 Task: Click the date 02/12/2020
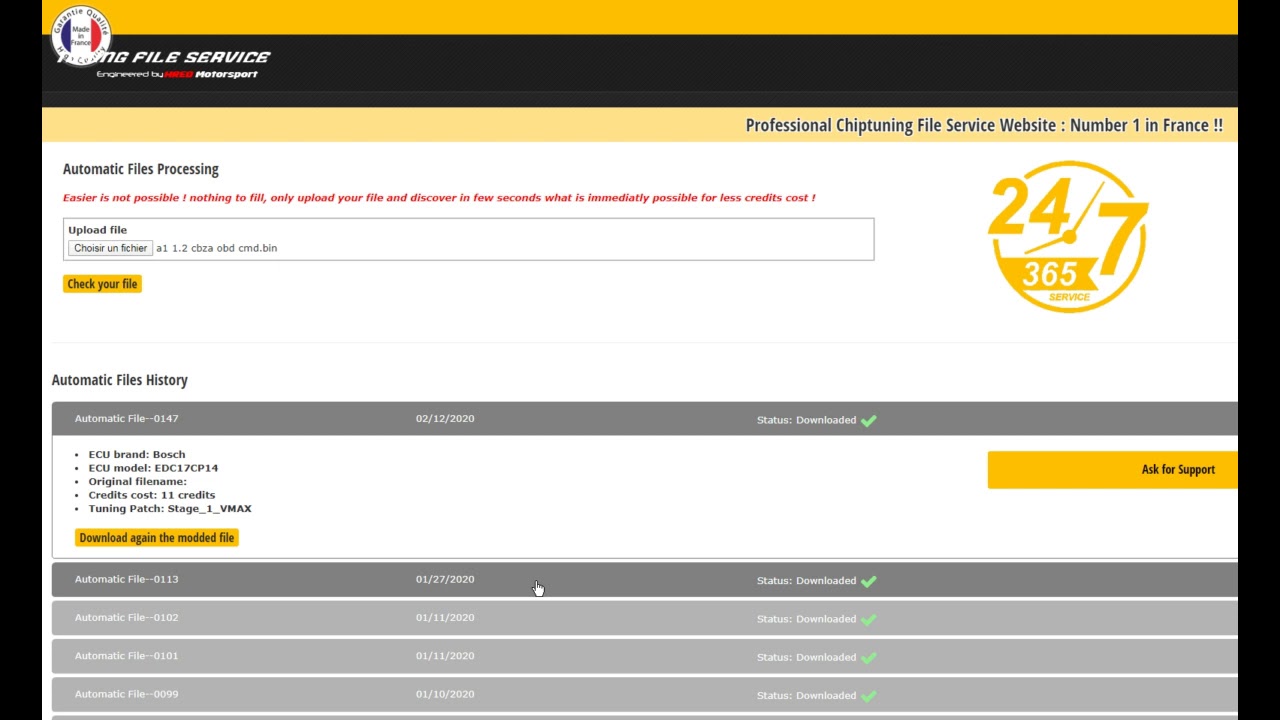click(445, 419)
